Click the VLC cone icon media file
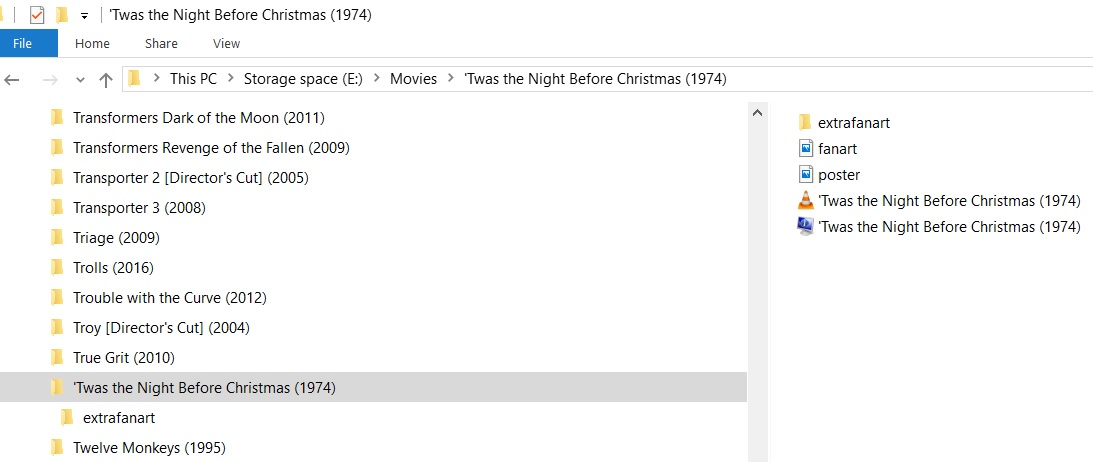Viewport: 1093px width, 462px height. (x=806, y=201)
